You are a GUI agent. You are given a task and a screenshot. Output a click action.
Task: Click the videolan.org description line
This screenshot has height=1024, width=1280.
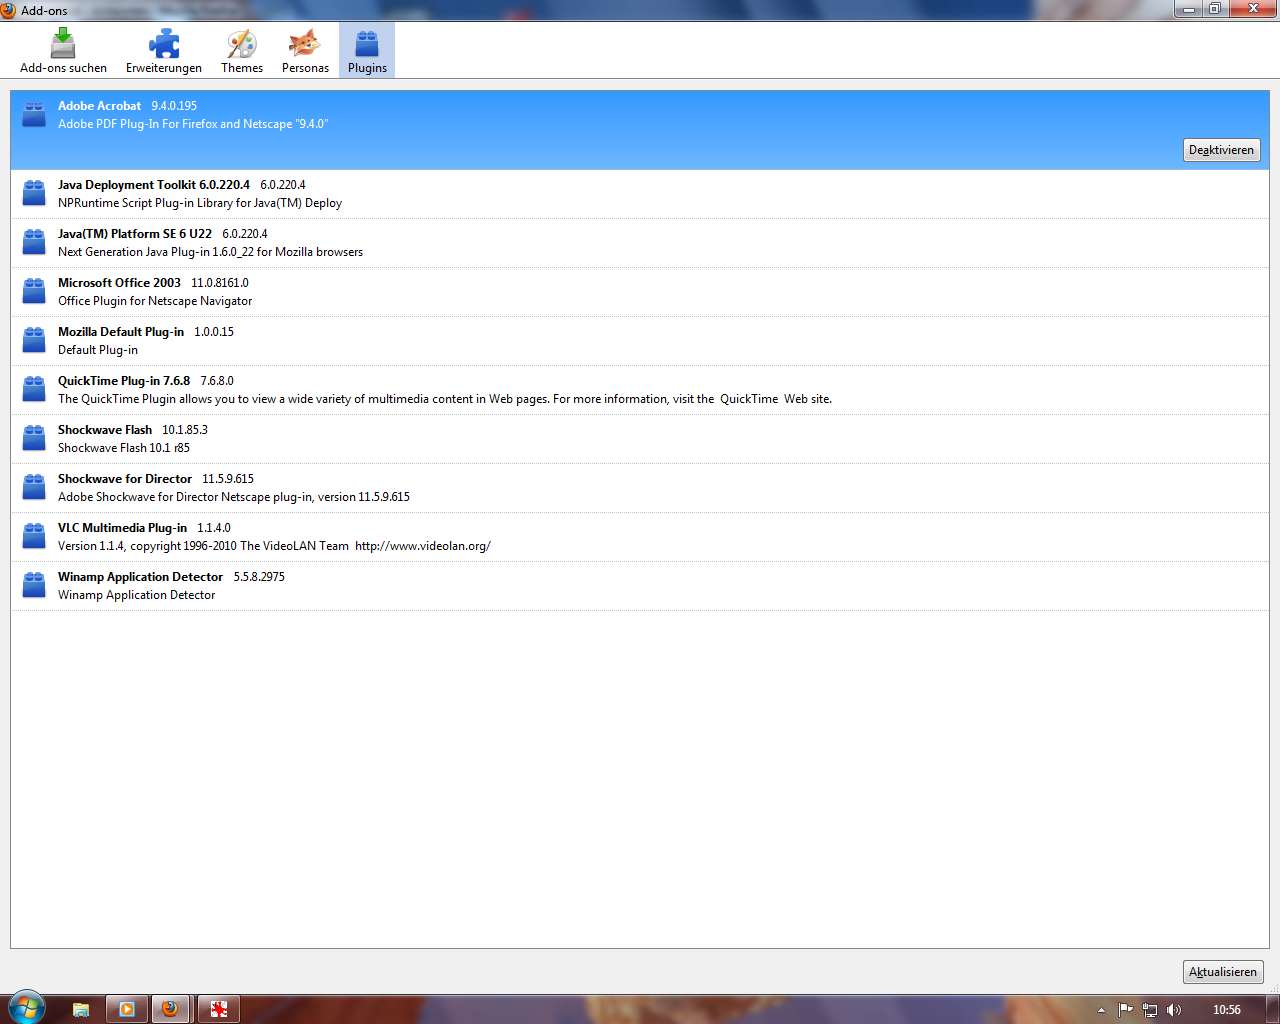tap(274, 546)
